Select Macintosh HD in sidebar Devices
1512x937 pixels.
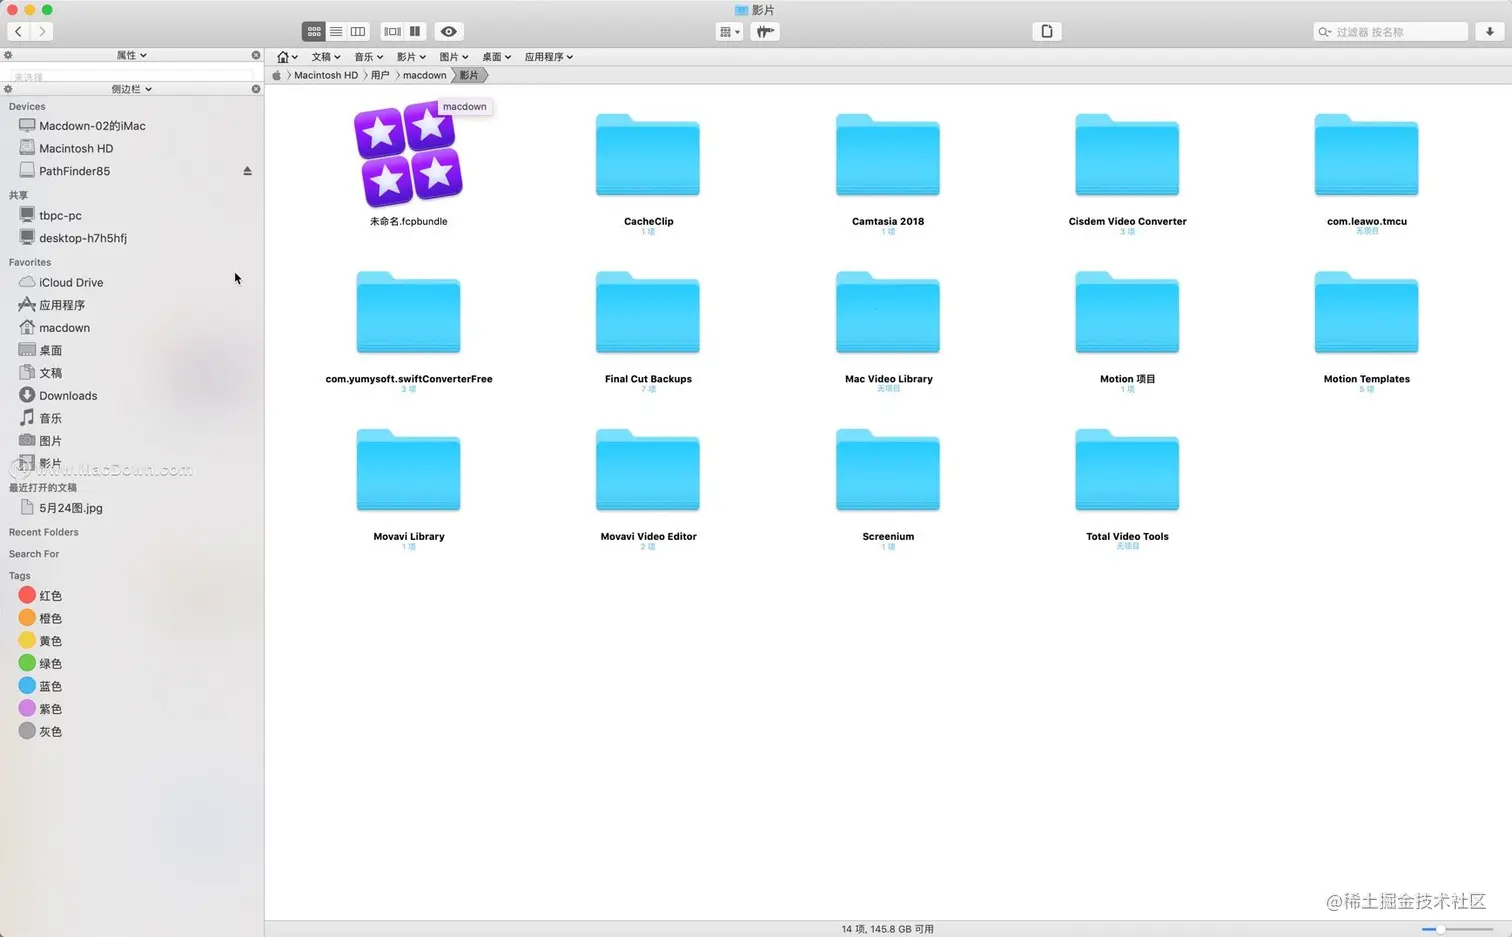coord(76,148)
